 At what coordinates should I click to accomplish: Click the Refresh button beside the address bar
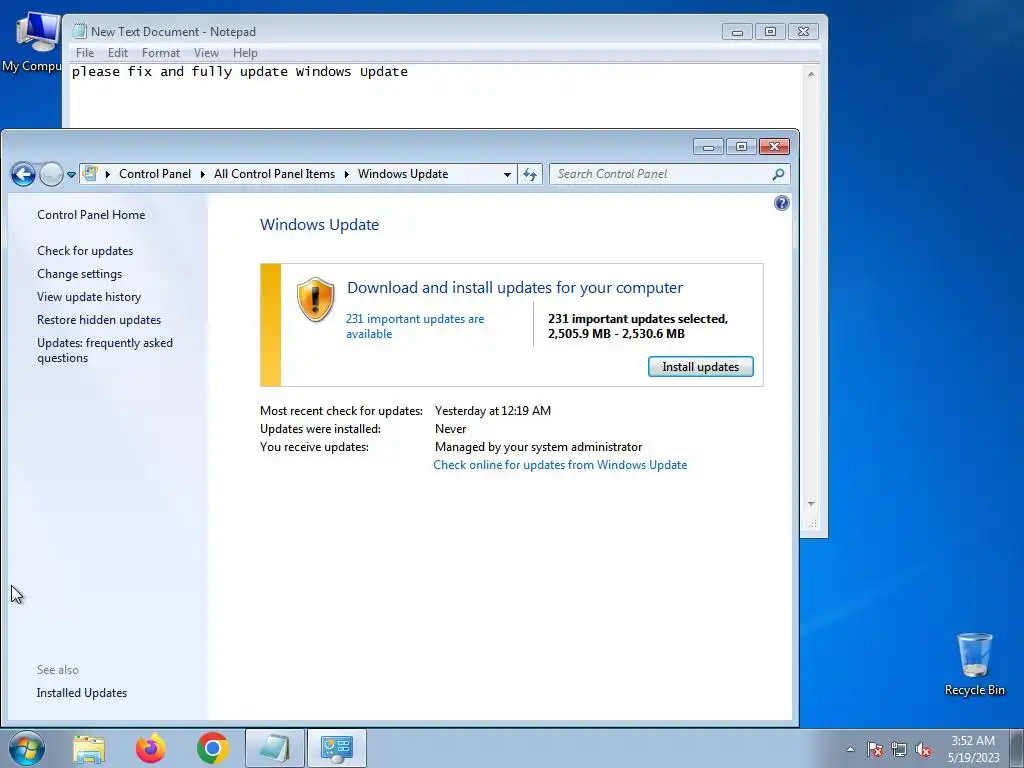click(x=530, y=174)
